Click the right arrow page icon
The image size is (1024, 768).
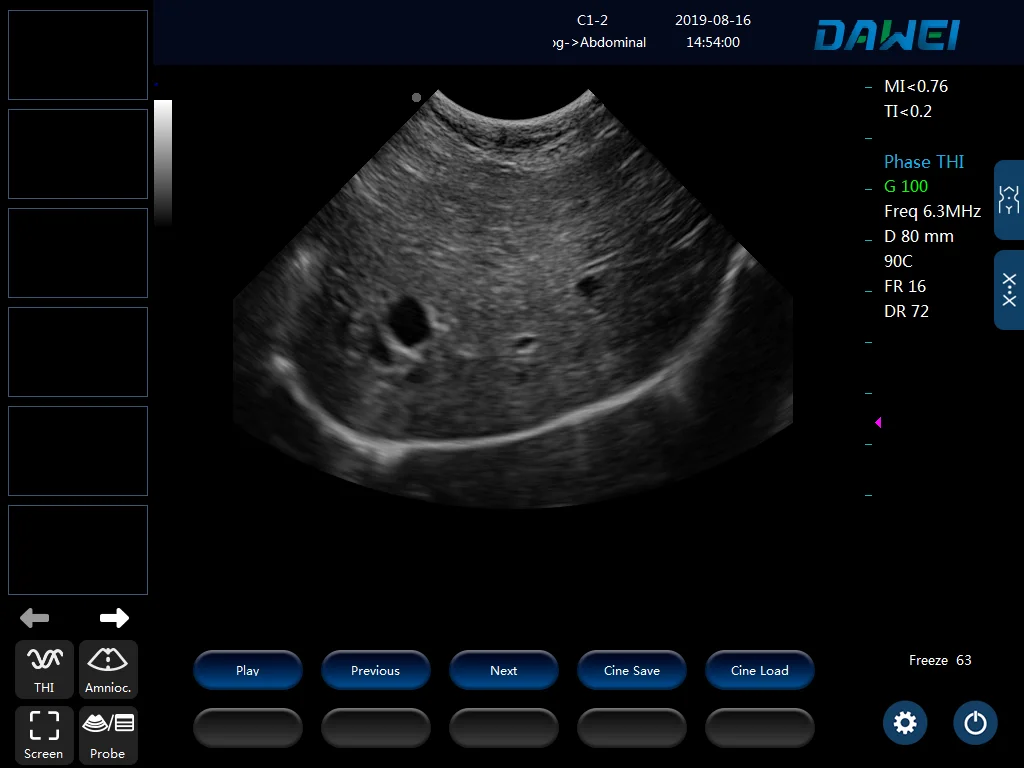pyautogui.click(x=114, y=618)
